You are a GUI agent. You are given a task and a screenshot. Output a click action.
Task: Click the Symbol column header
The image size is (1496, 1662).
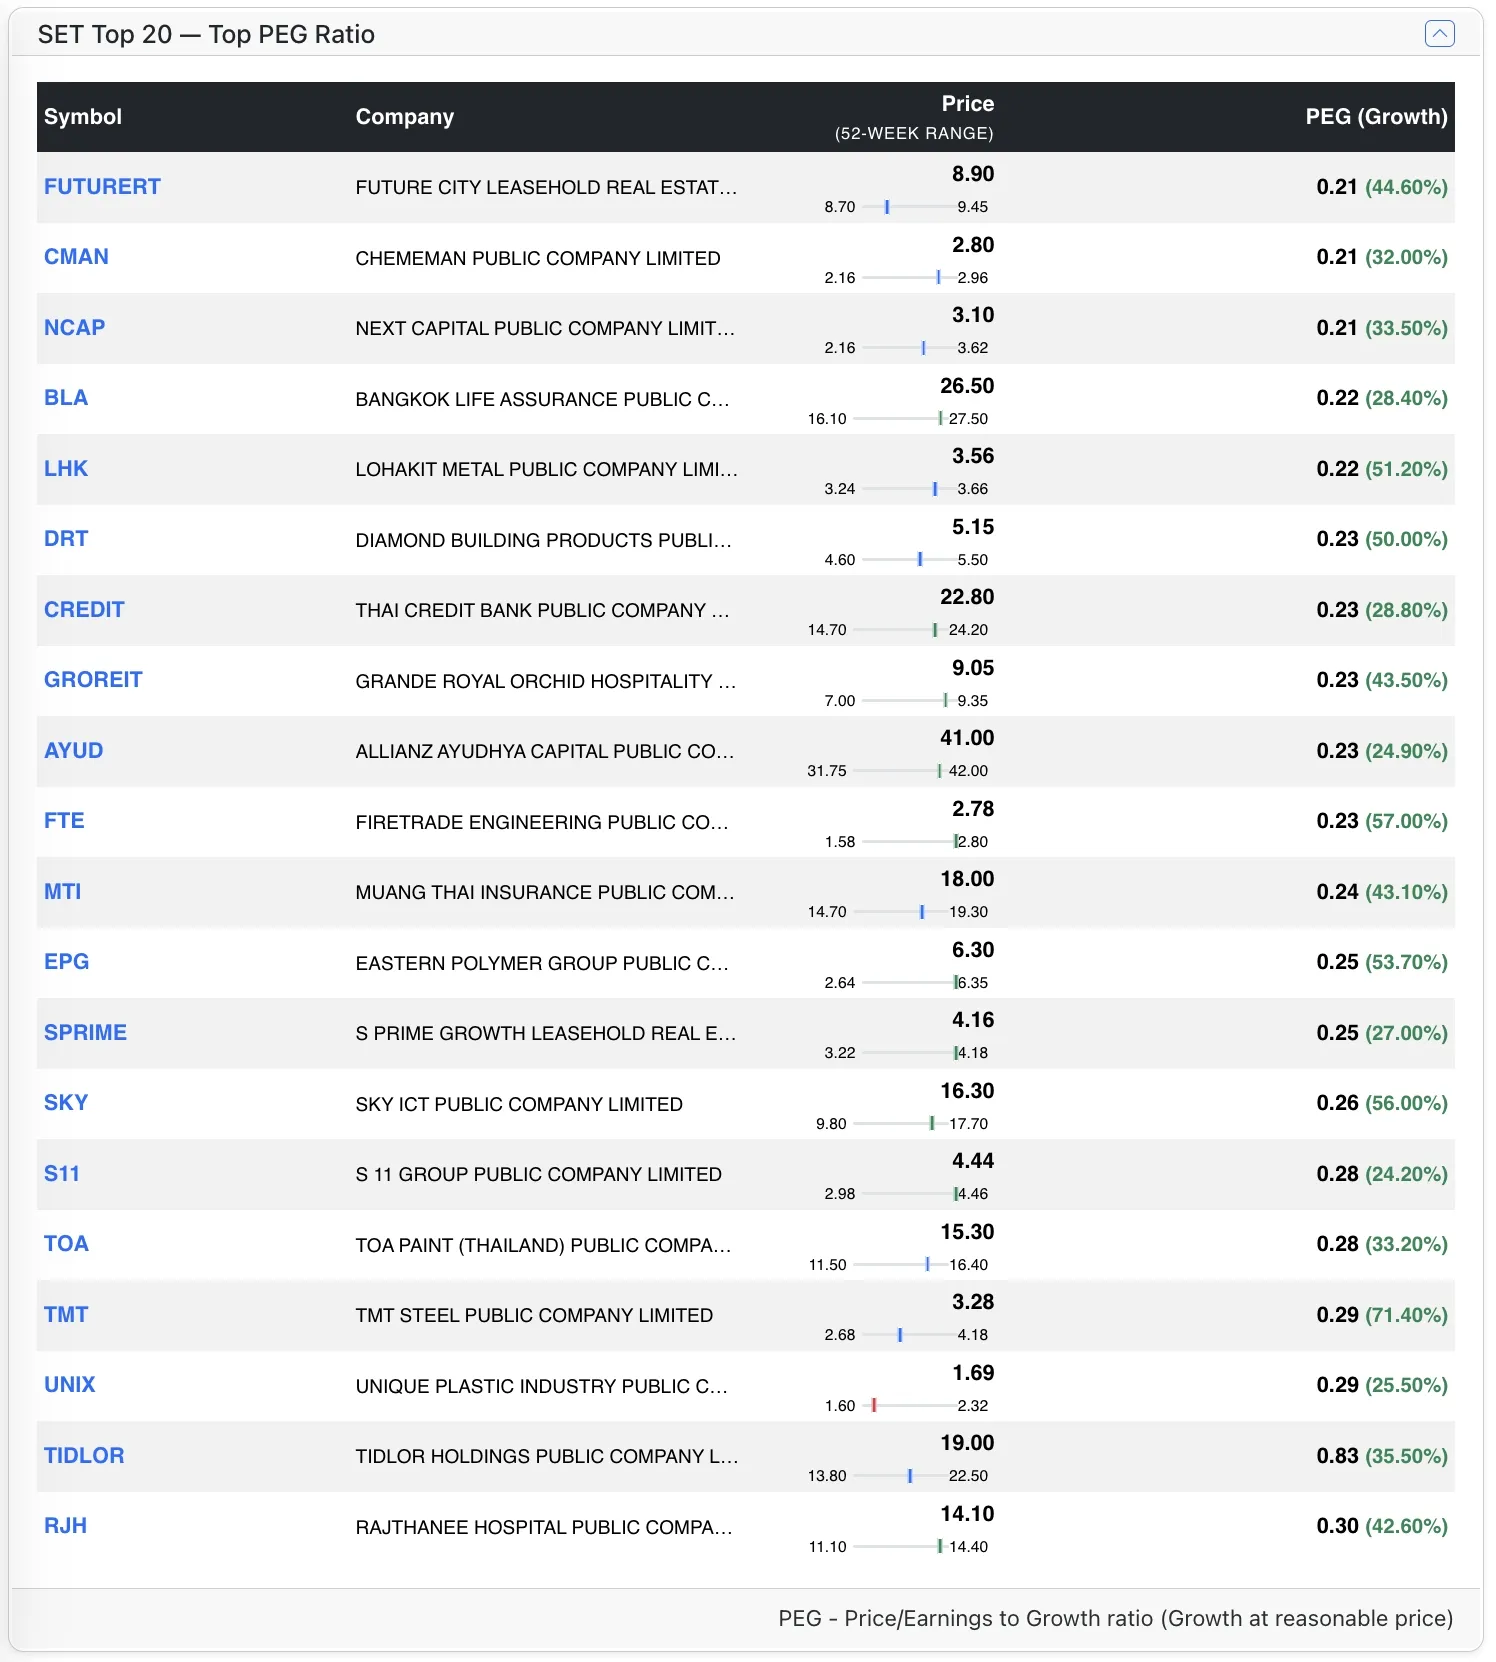pos(83,117)
